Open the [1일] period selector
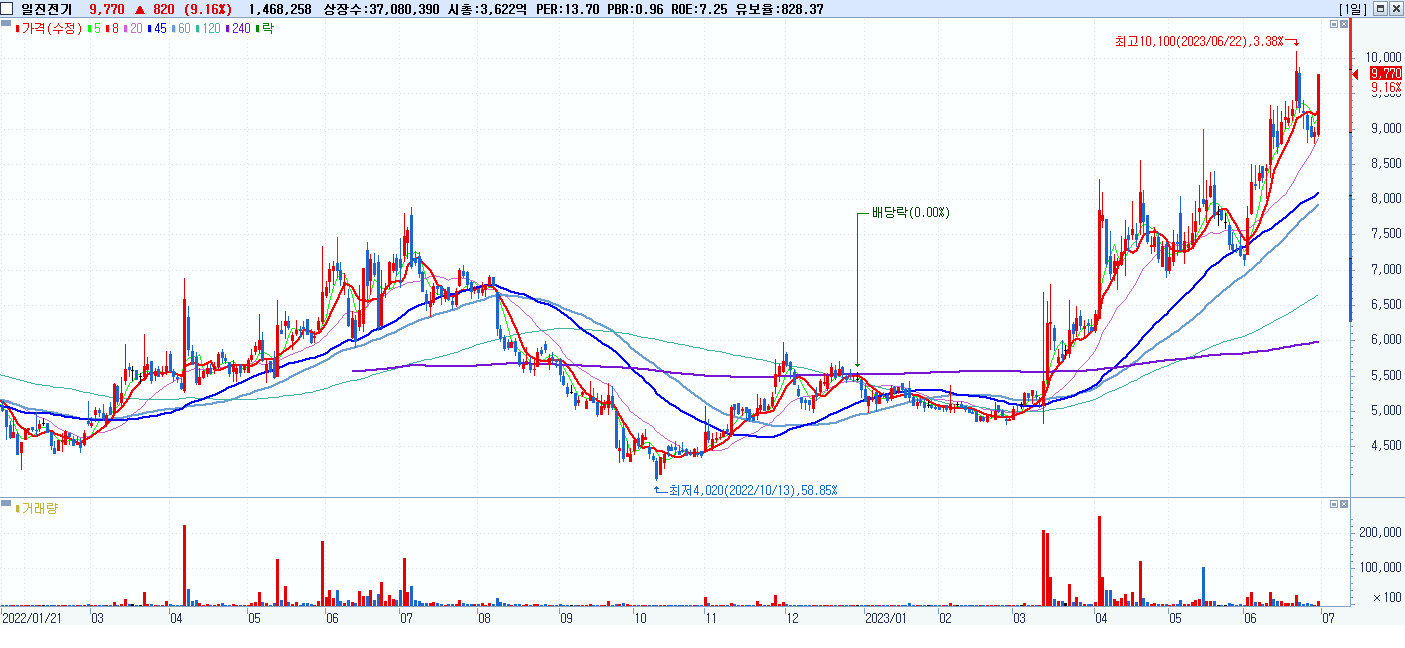 (x=1352, y=8)
